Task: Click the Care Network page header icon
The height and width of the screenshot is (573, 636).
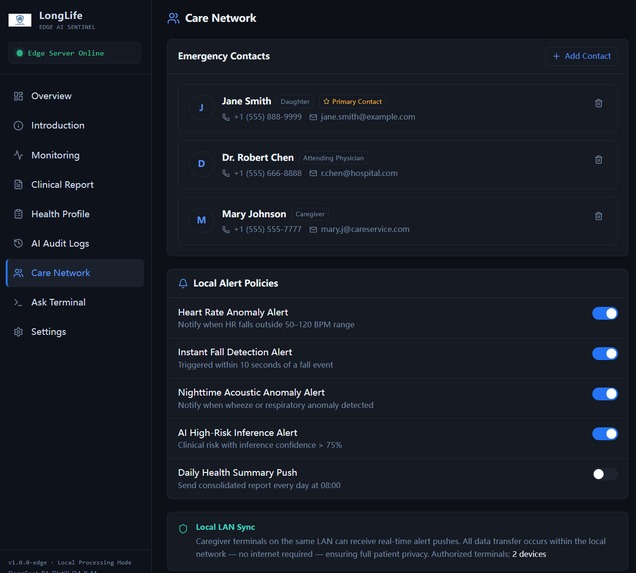Action: [173, 18]
